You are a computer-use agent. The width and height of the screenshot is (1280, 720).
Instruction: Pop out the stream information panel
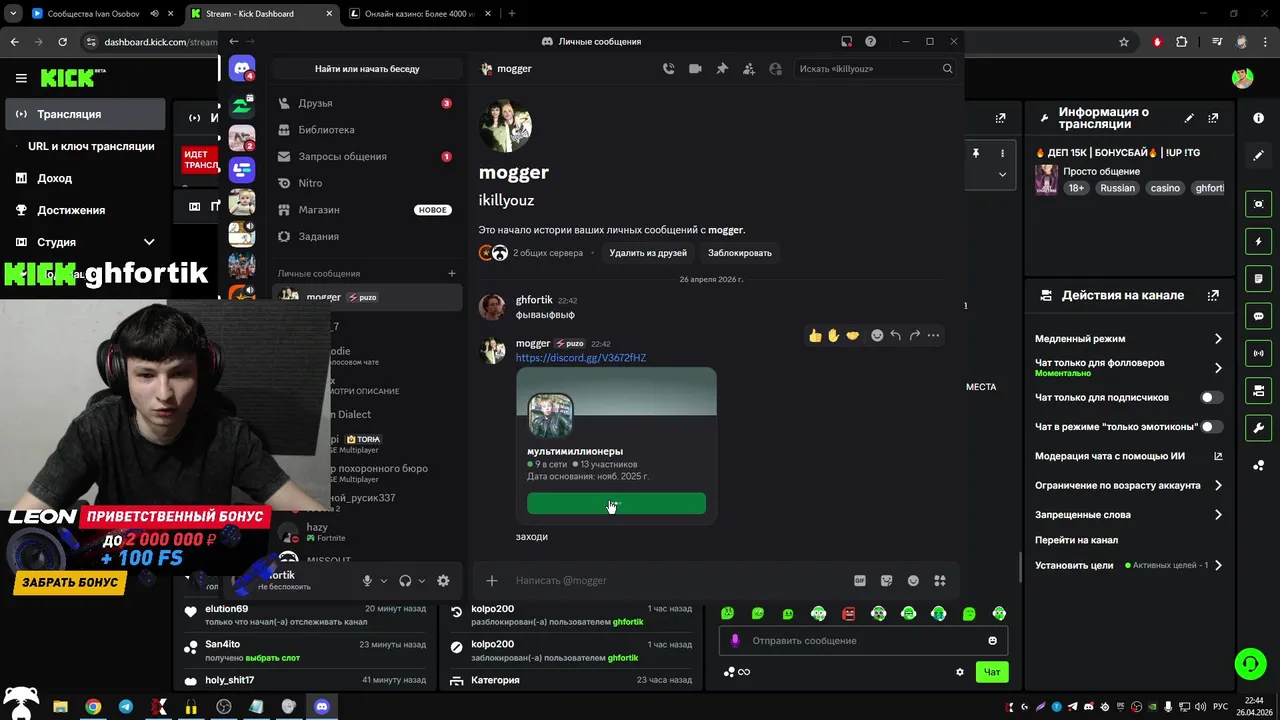(x=1214, y=118)
